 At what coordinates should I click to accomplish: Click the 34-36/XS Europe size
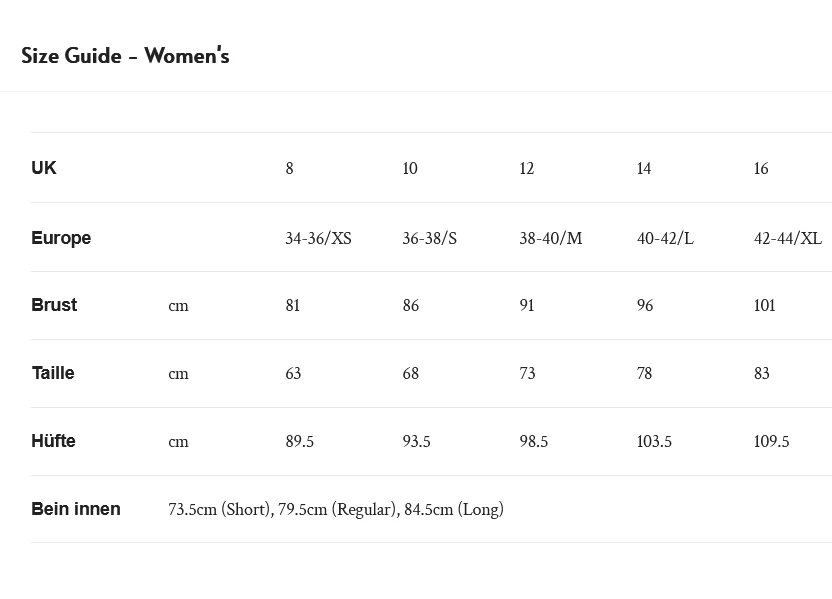tap(318, 238)
